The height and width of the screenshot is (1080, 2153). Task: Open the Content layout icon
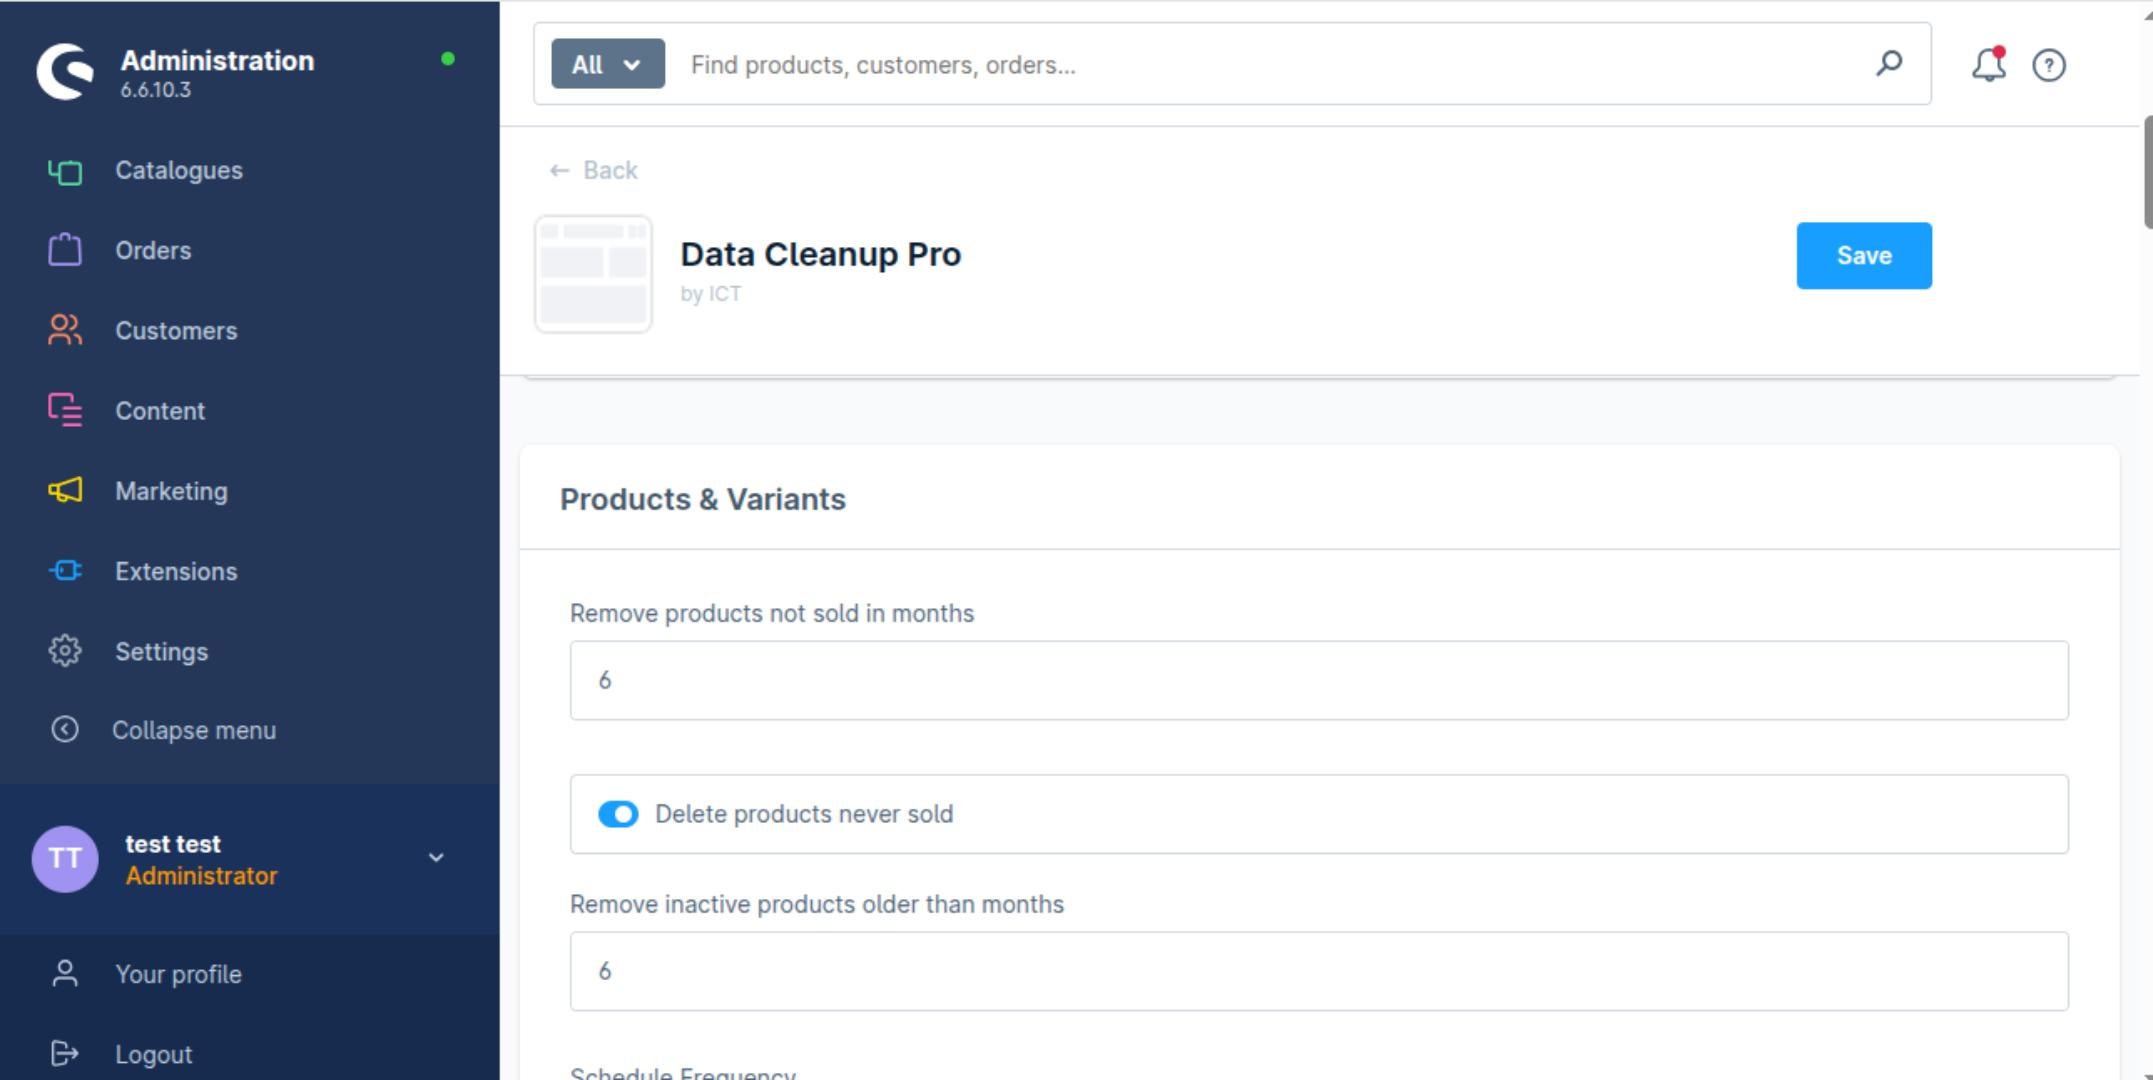[65, 411]
